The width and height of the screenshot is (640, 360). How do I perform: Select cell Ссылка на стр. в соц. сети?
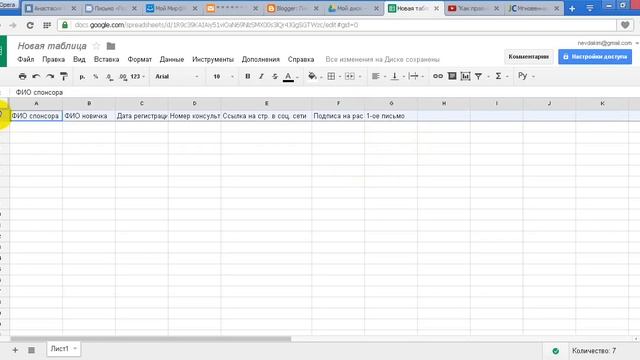(266, 116)
